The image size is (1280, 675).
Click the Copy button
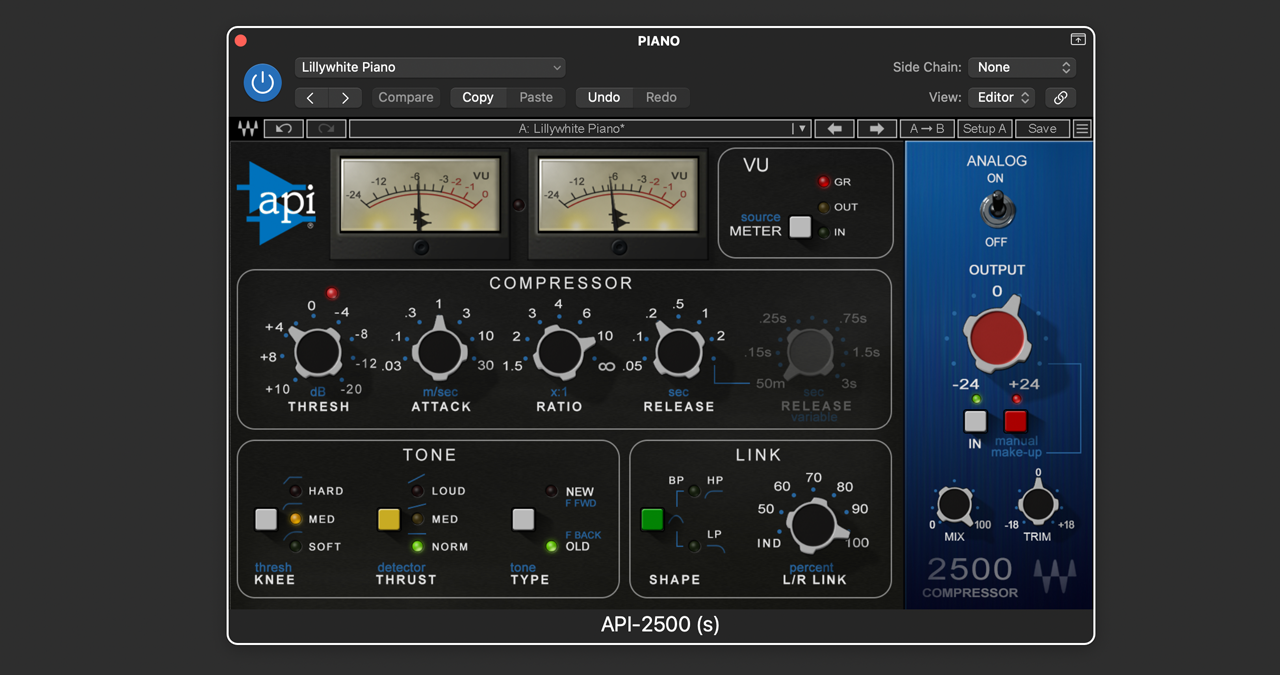(x=478, y=97)
